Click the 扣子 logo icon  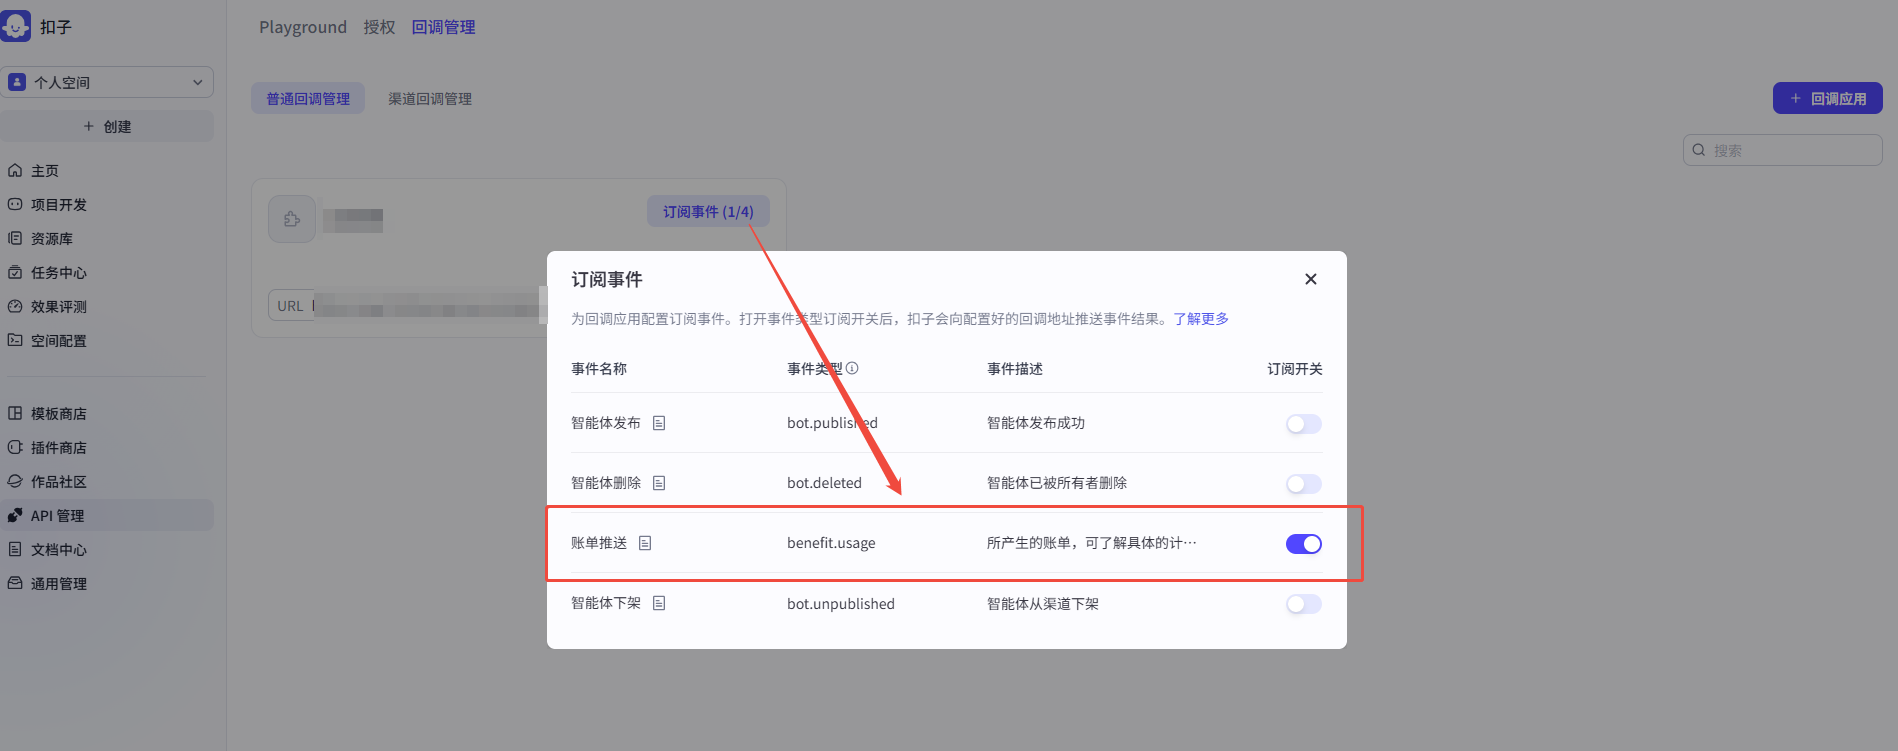(16, 26)
